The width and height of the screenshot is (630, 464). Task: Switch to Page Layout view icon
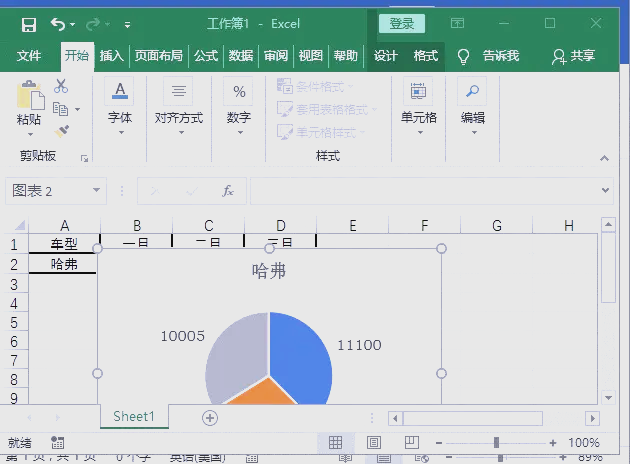[x=374, y=443]
